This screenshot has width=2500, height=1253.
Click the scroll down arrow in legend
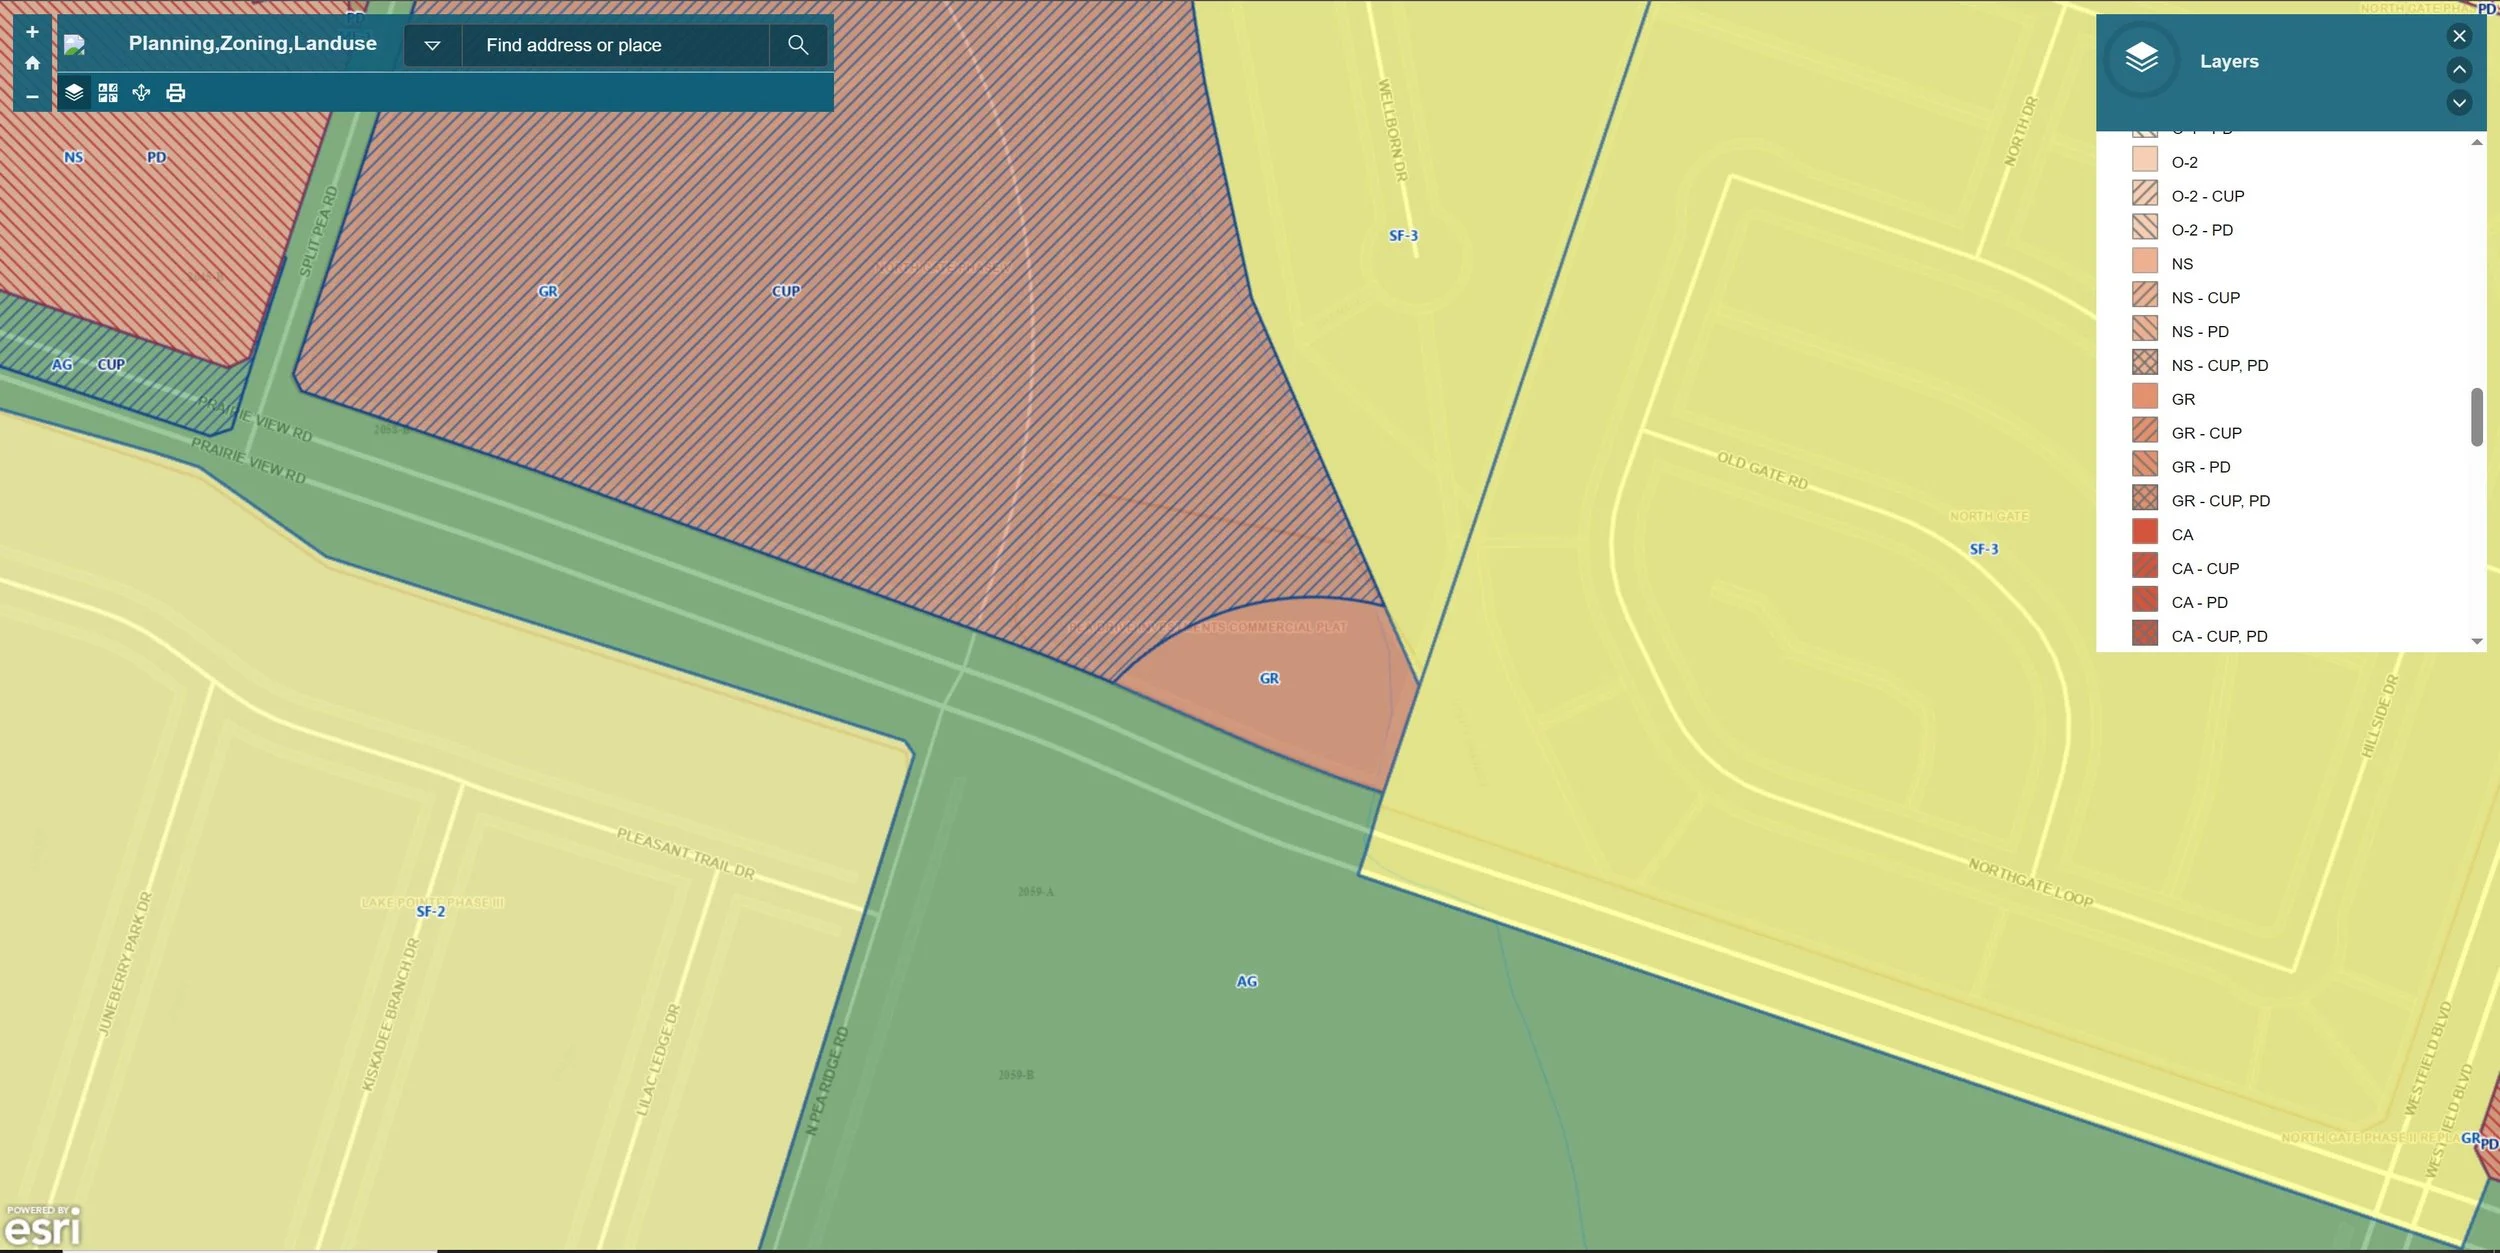coord(2476,641)
